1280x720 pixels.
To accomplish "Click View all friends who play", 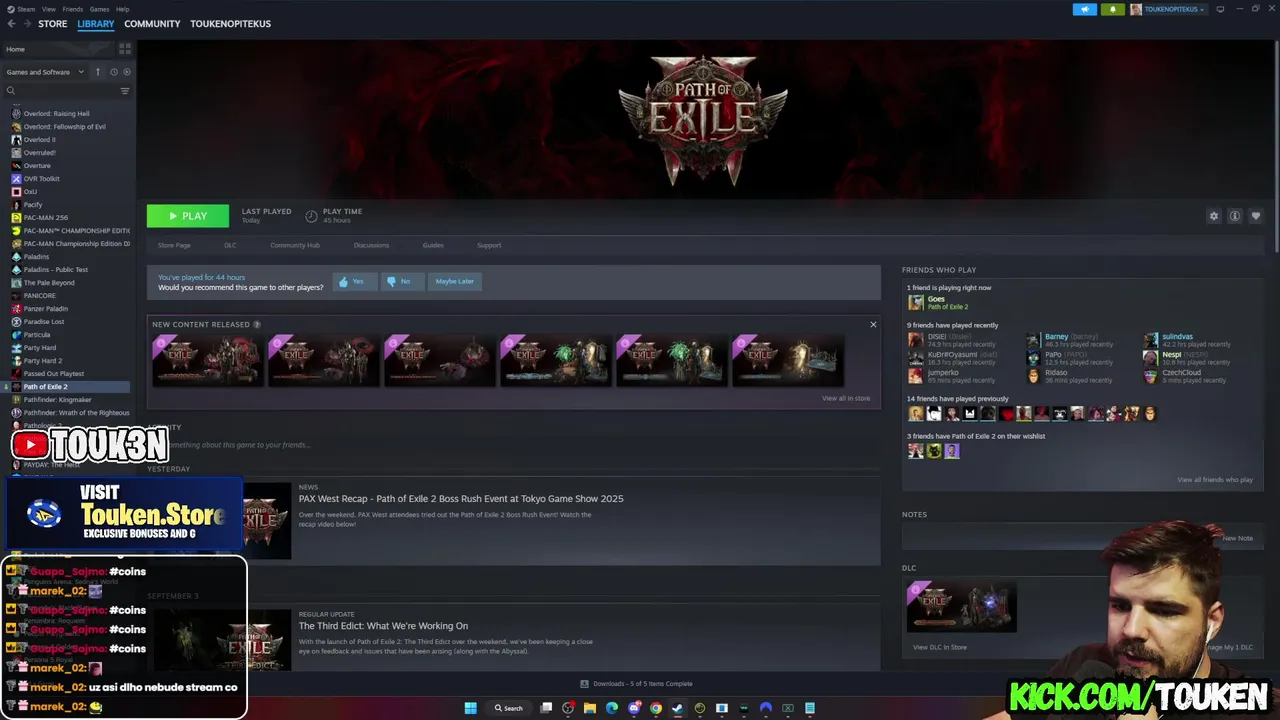I will pos(1215,480).
